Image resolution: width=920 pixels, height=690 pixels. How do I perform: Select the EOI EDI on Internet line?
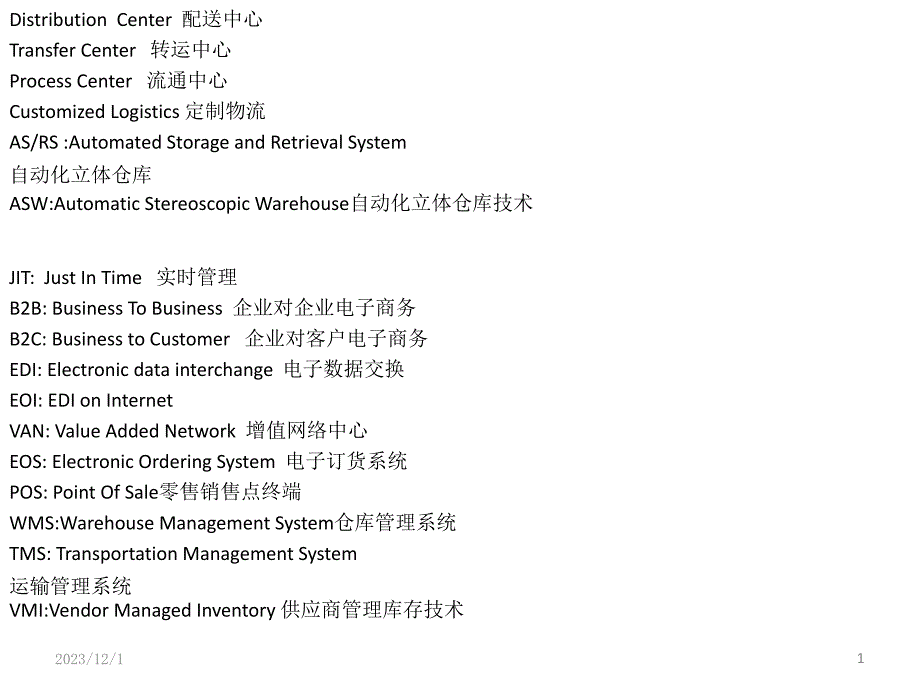coord(91,400)
